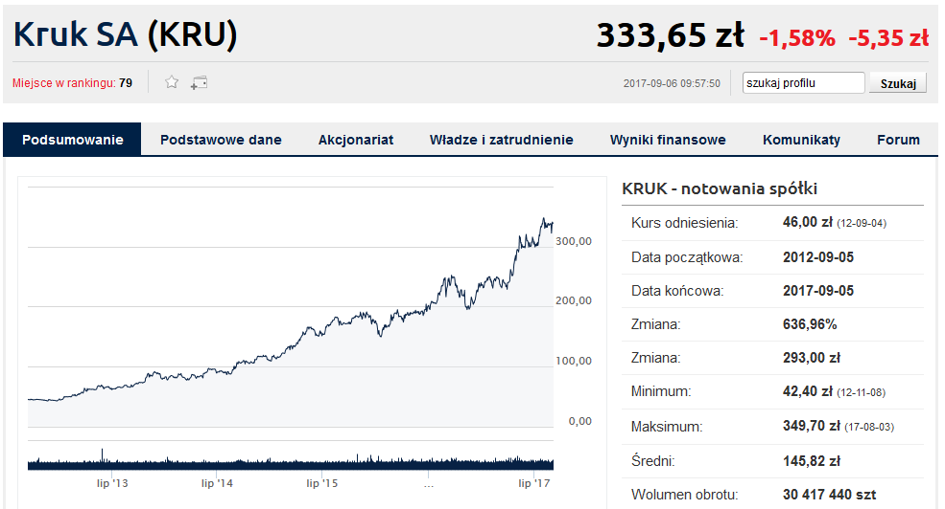Click the current price 333,65 zł
945x509 pixels.
click(x=670, y=37)
